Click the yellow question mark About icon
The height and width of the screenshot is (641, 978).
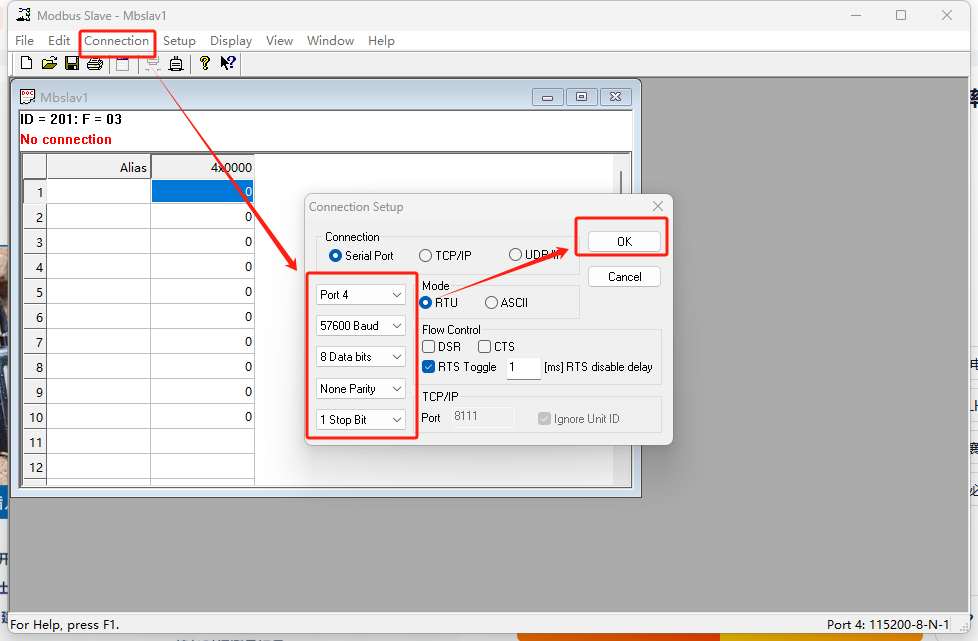[x=205, y=64]
